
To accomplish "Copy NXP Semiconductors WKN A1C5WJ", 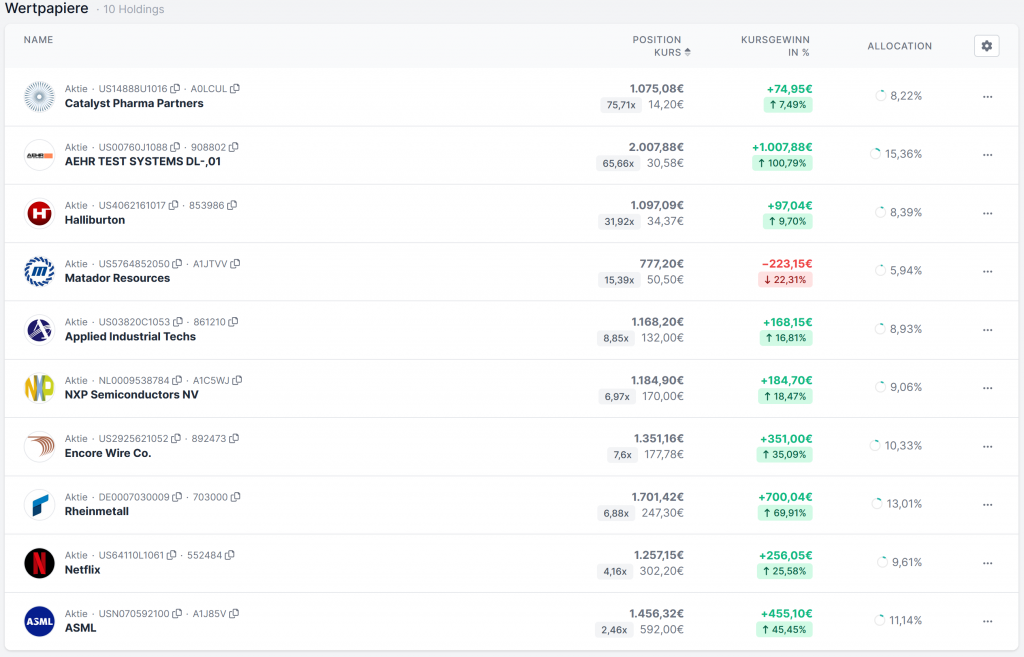I will (237, 380).
